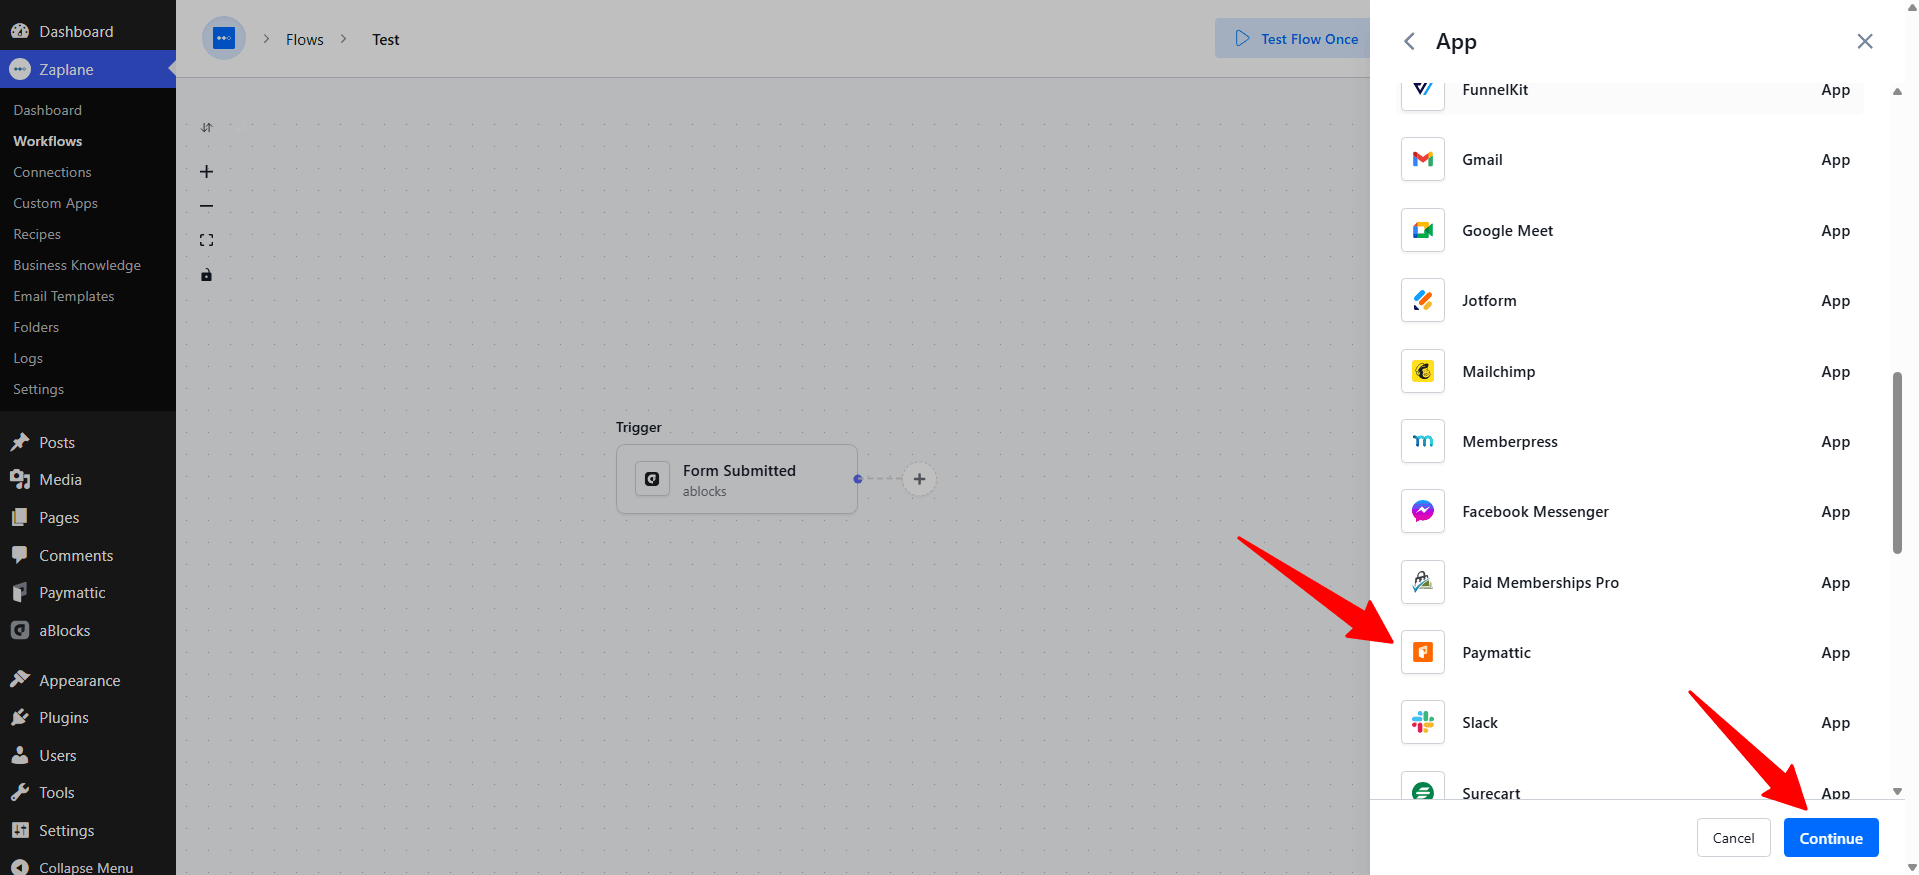Toggle the canvas lock icon
This screenshot has height=875, width=1919.
[206, 275]
